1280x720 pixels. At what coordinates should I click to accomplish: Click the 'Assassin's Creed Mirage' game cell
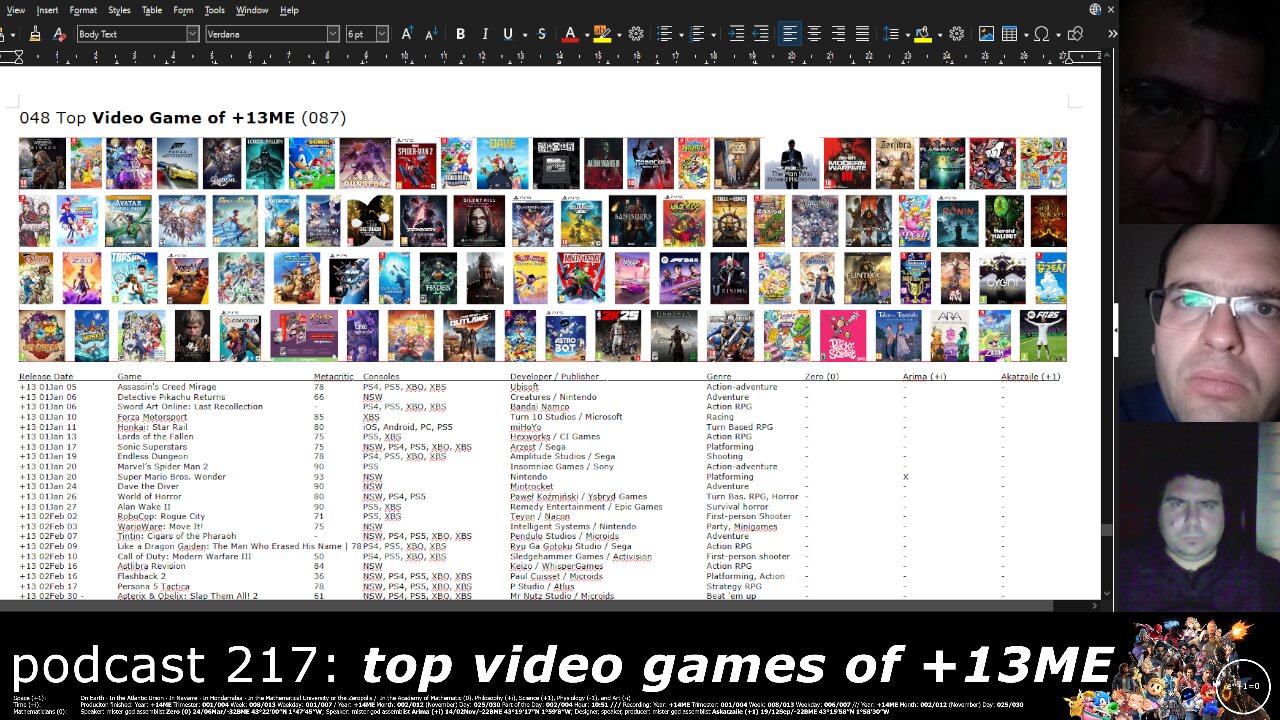(166, 387)
